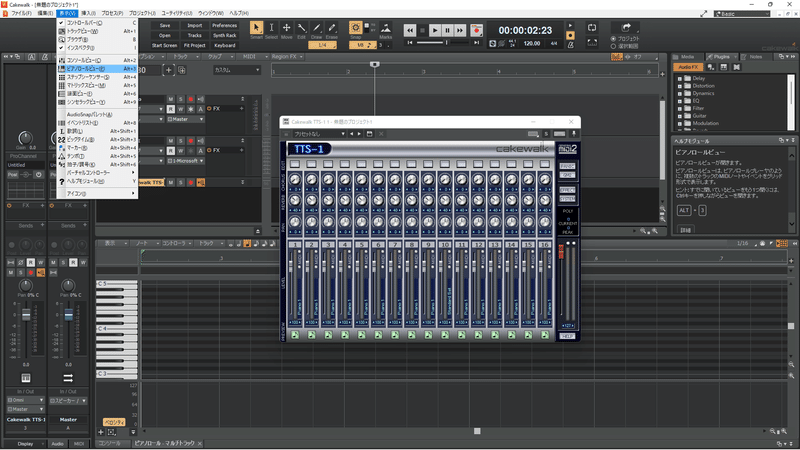The image size is (800, 450).
Task: Toggle the loop on/off icon
Action: 592,28
